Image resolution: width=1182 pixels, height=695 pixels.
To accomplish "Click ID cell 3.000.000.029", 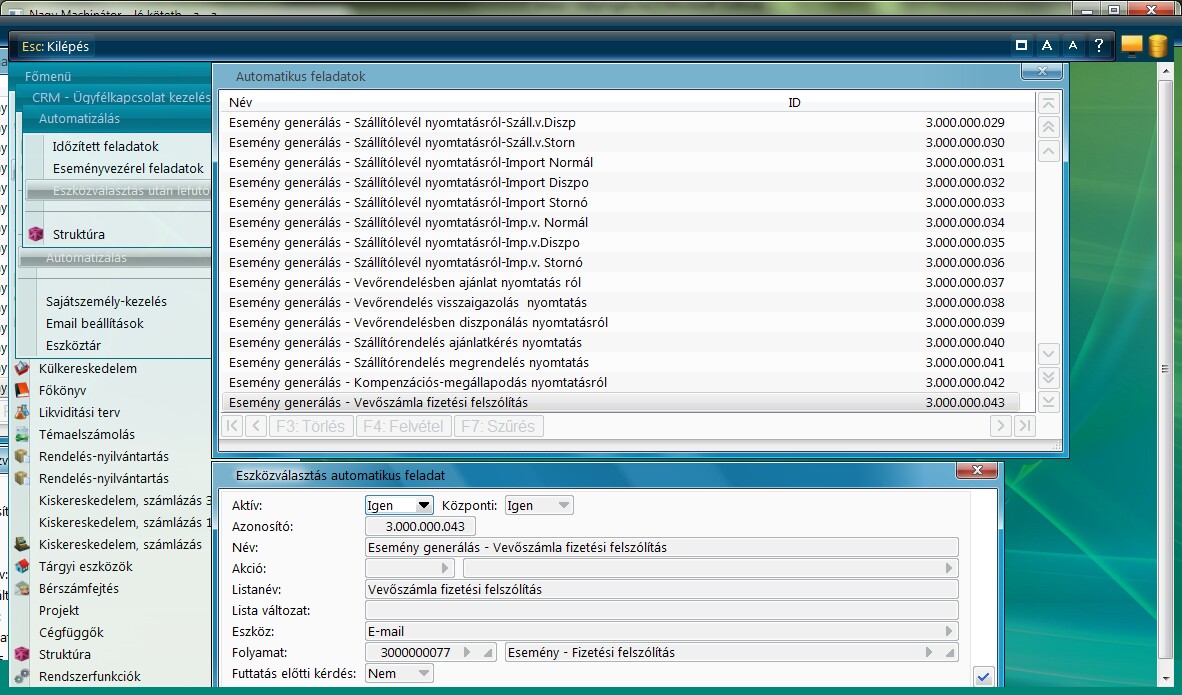I will 965,122.
